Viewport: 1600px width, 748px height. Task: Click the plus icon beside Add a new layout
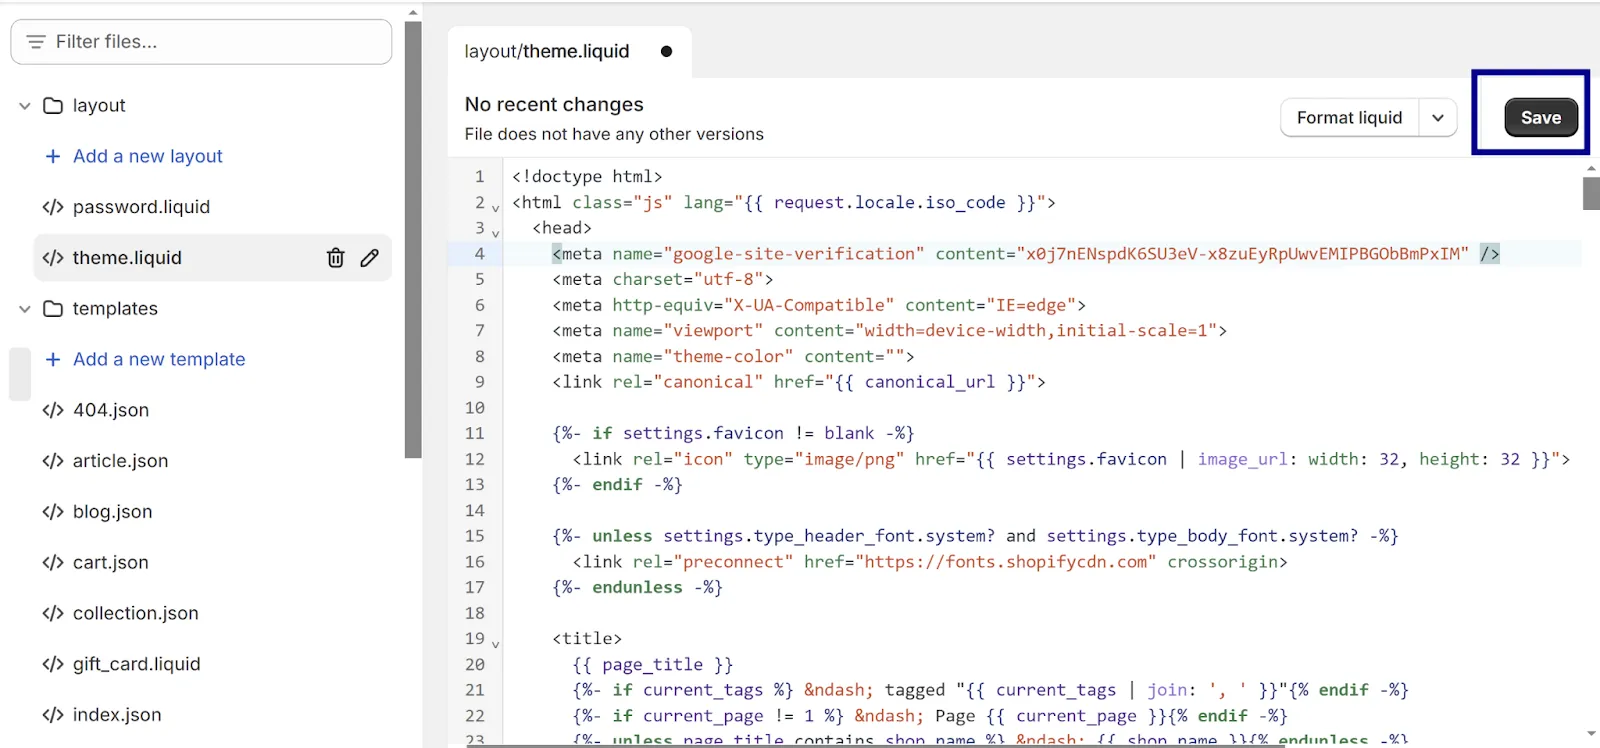[x=53, y=156]
